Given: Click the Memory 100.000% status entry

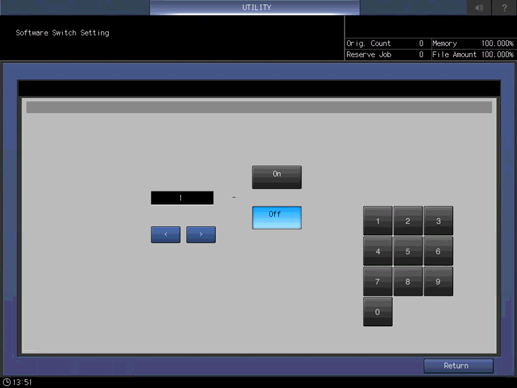Looking at the screenshot, I should coord(473,43).
